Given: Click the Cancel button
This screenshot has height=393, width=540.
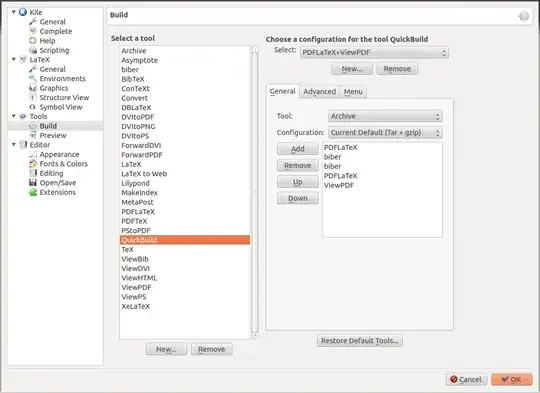Looking at the screenshot, I should pyautogui.click(x=466, y=379).
